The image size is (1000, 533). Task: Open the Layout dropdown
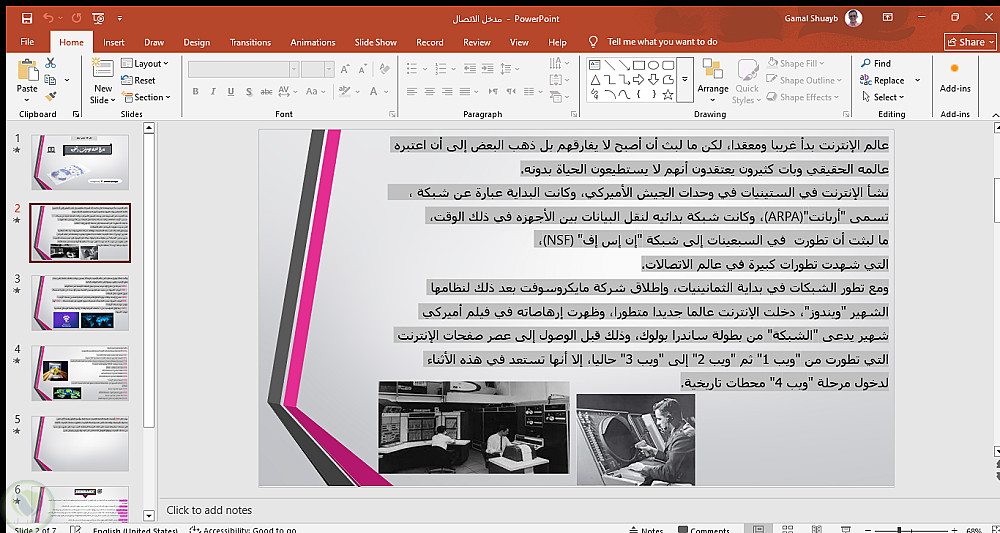[x=145, y=63]
